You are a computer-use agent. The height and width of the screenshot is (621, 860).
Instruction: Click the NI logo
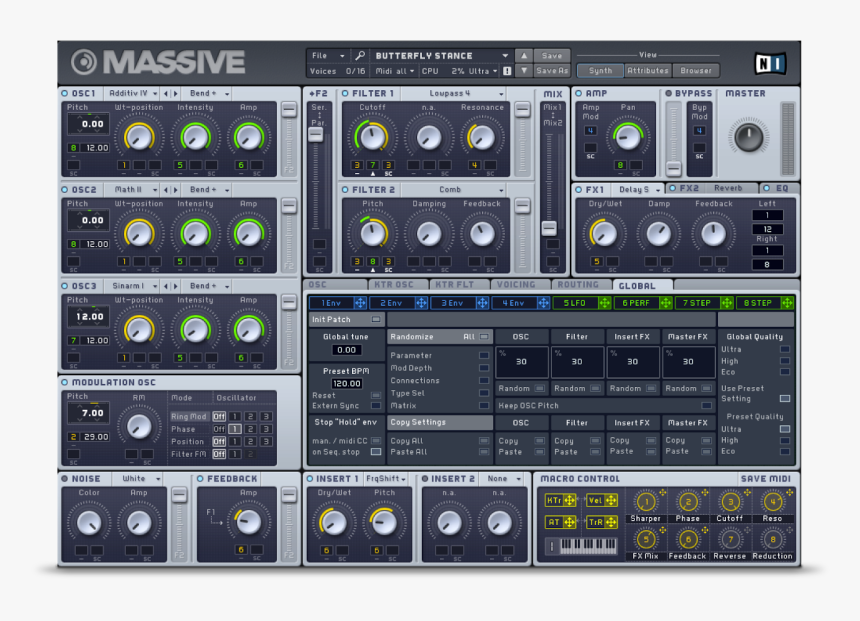click(771, 64)
